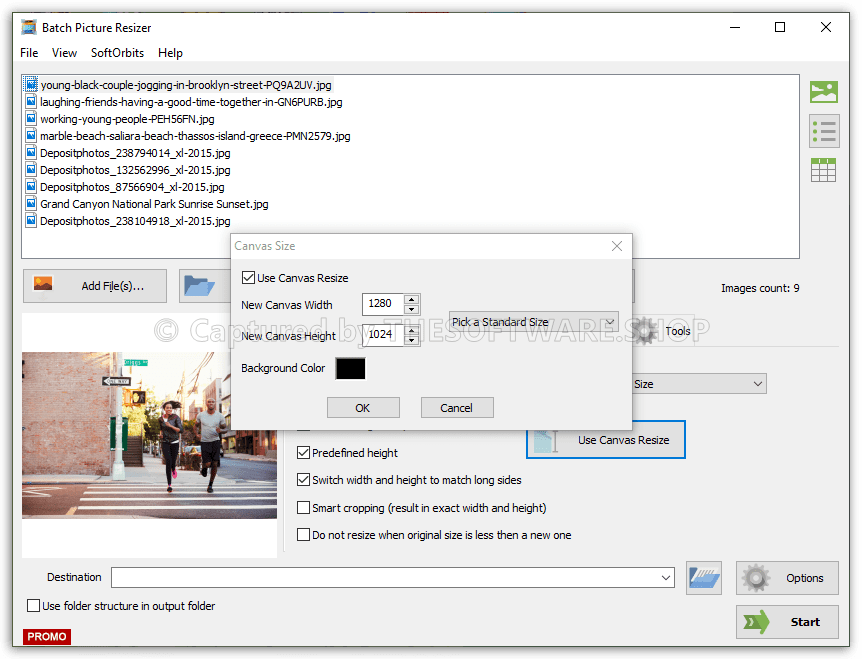Confirm Canvas Size with OK
The height and width of the screenshot is (659, 862).
click(x=363, y=408)
